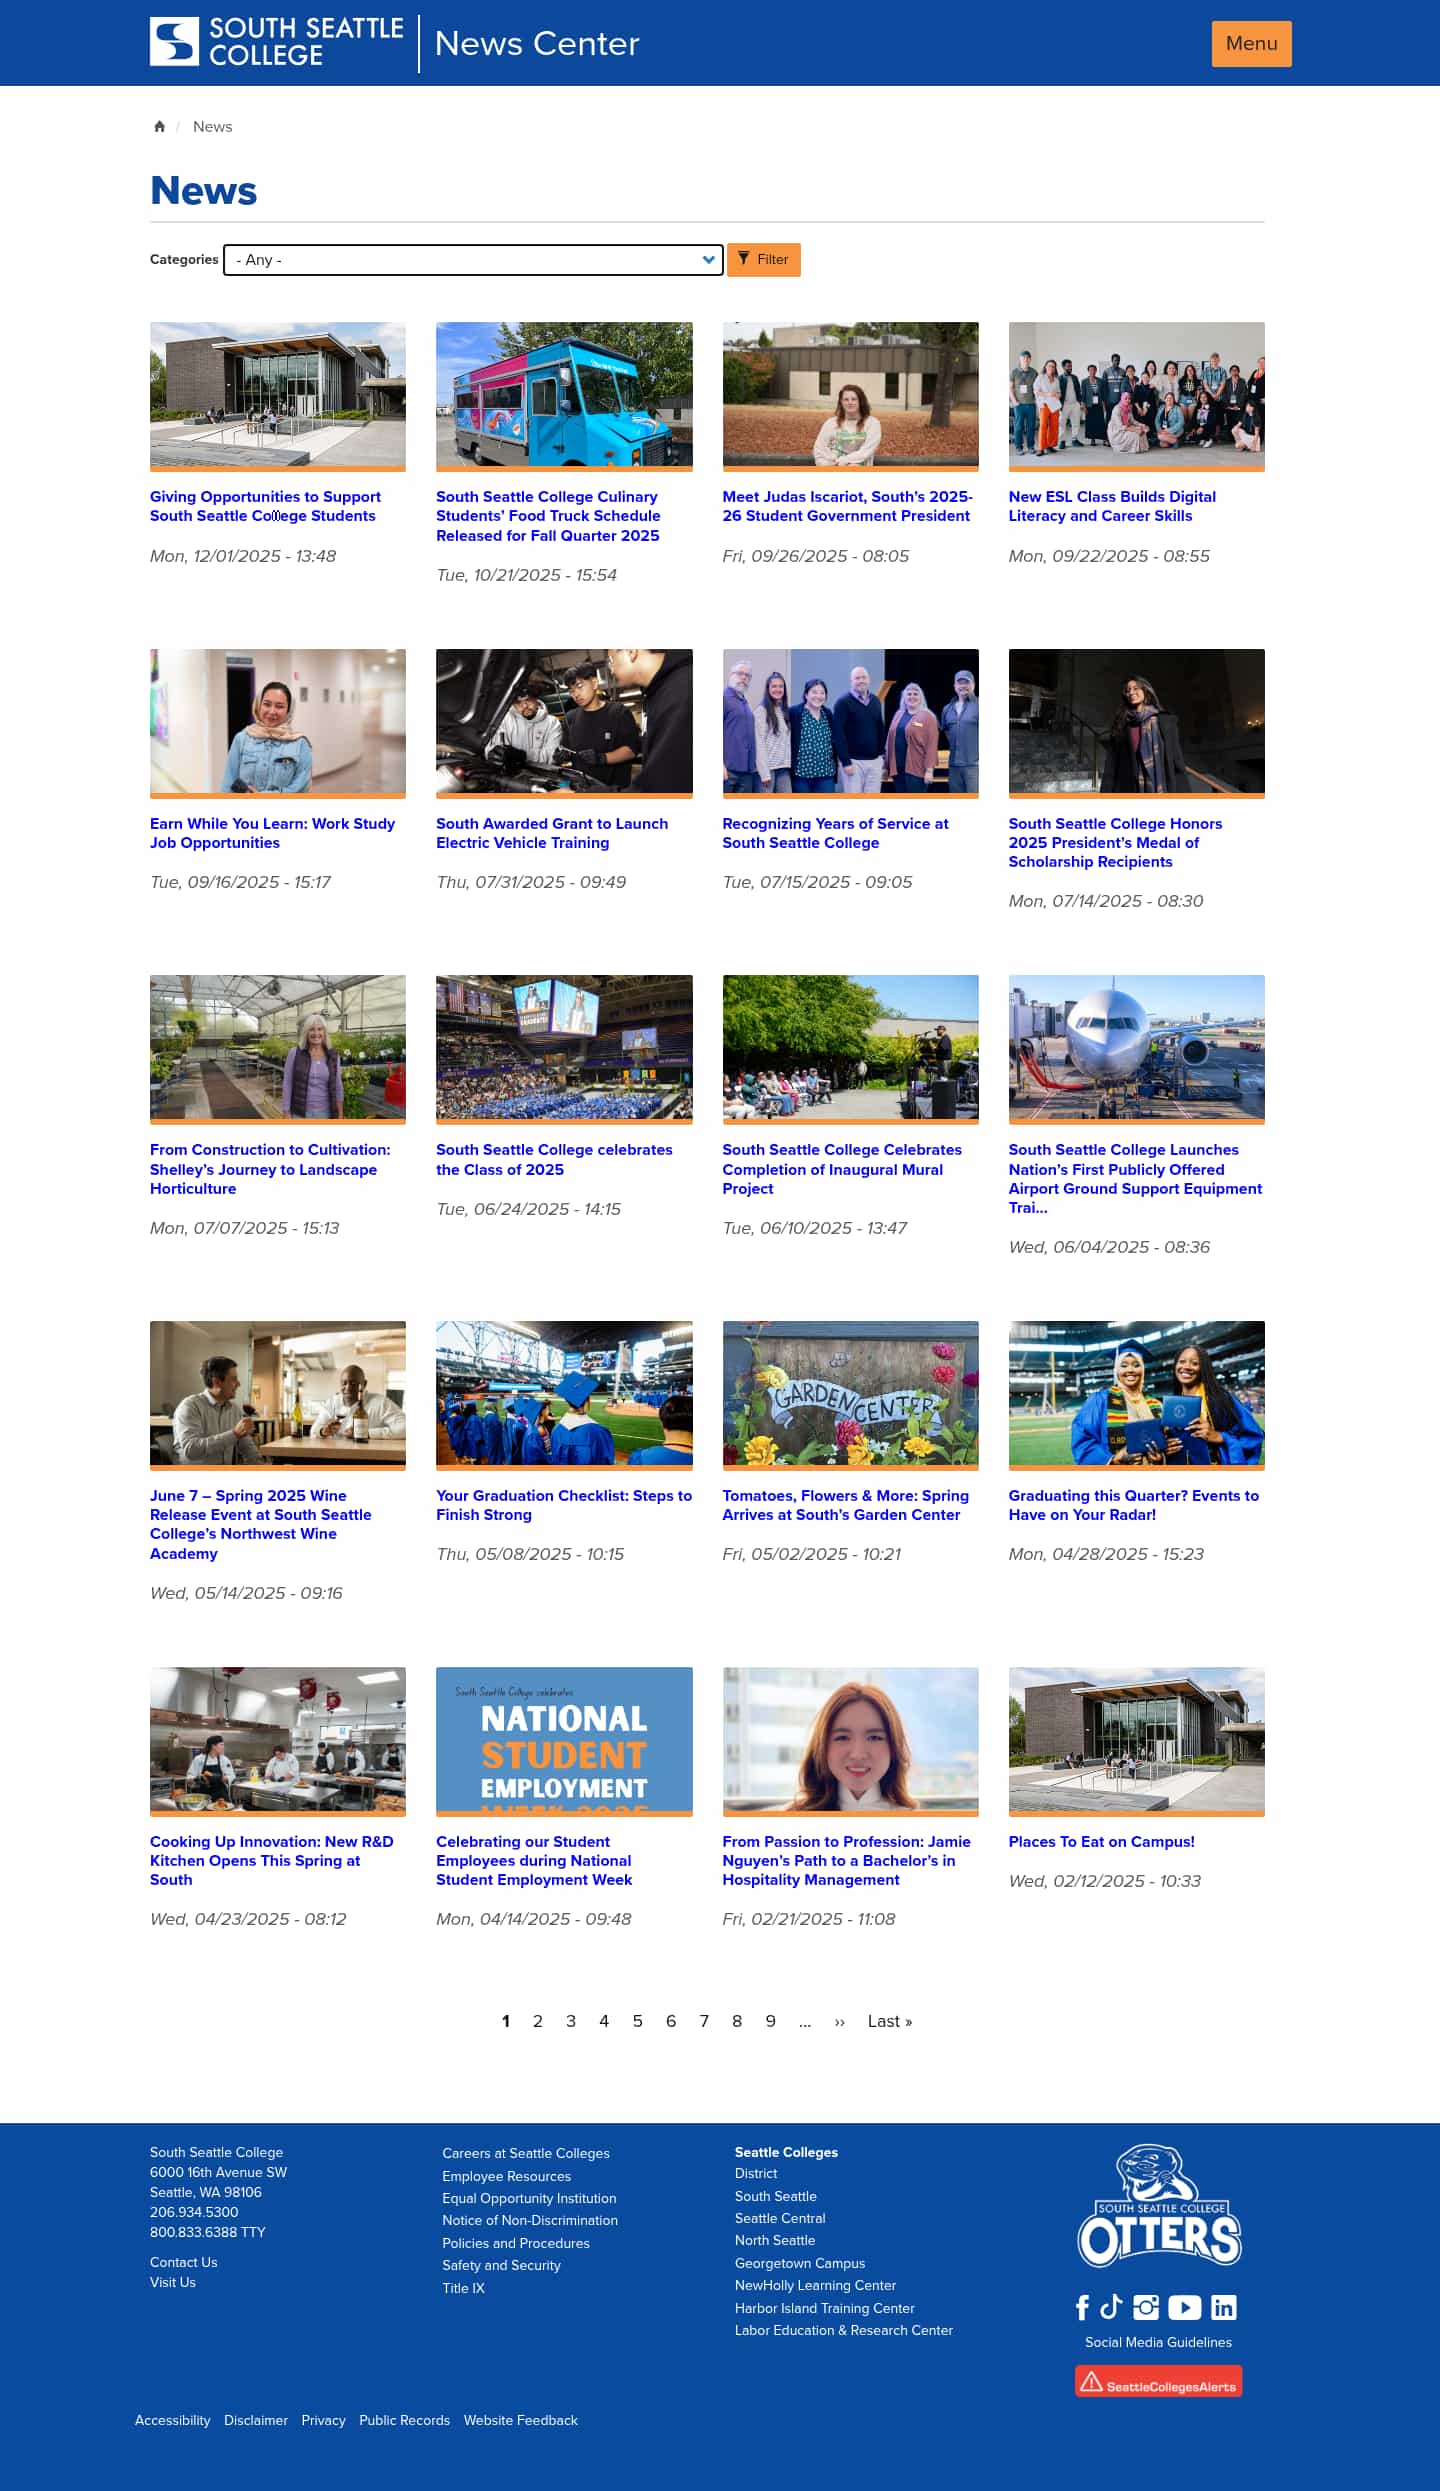Go to page 7 of news

coord(704,2021)
